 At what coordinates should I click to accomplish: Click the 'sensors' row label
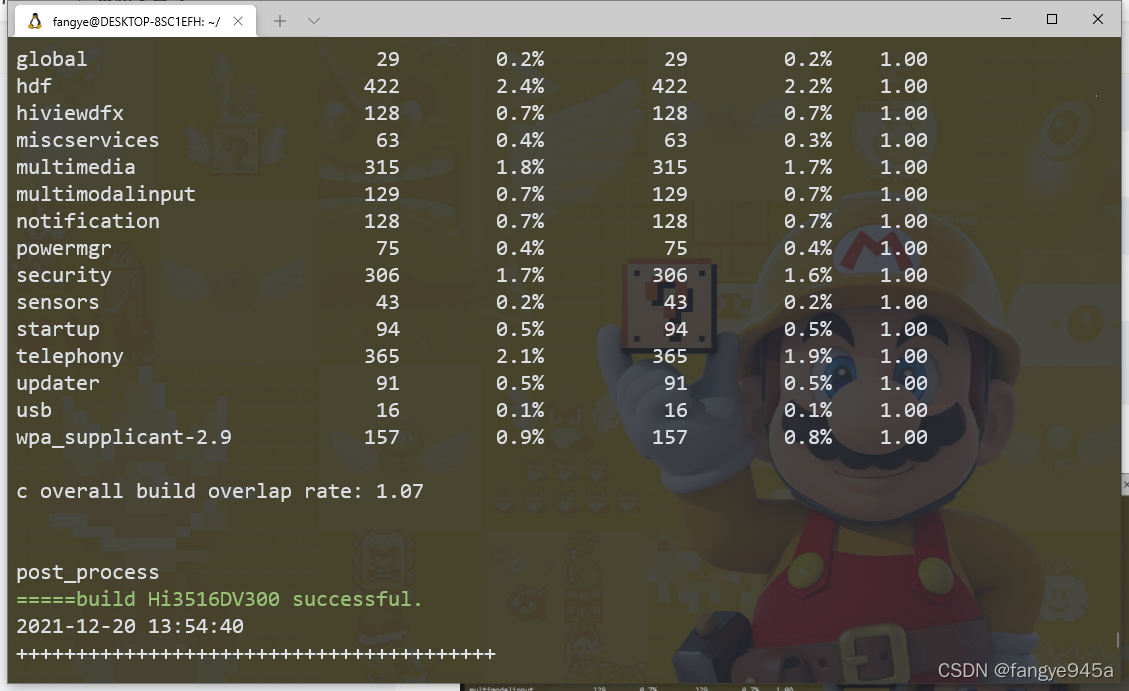tap(58, 302)
